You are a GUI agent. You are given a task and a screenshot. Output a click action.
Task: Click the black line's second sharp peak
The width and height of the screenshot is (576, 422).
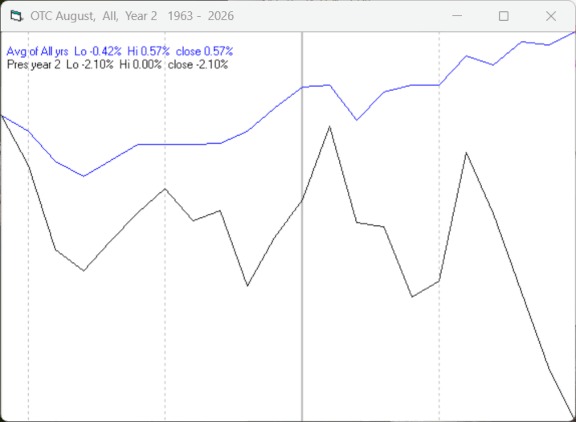click(x=466, y=152)
